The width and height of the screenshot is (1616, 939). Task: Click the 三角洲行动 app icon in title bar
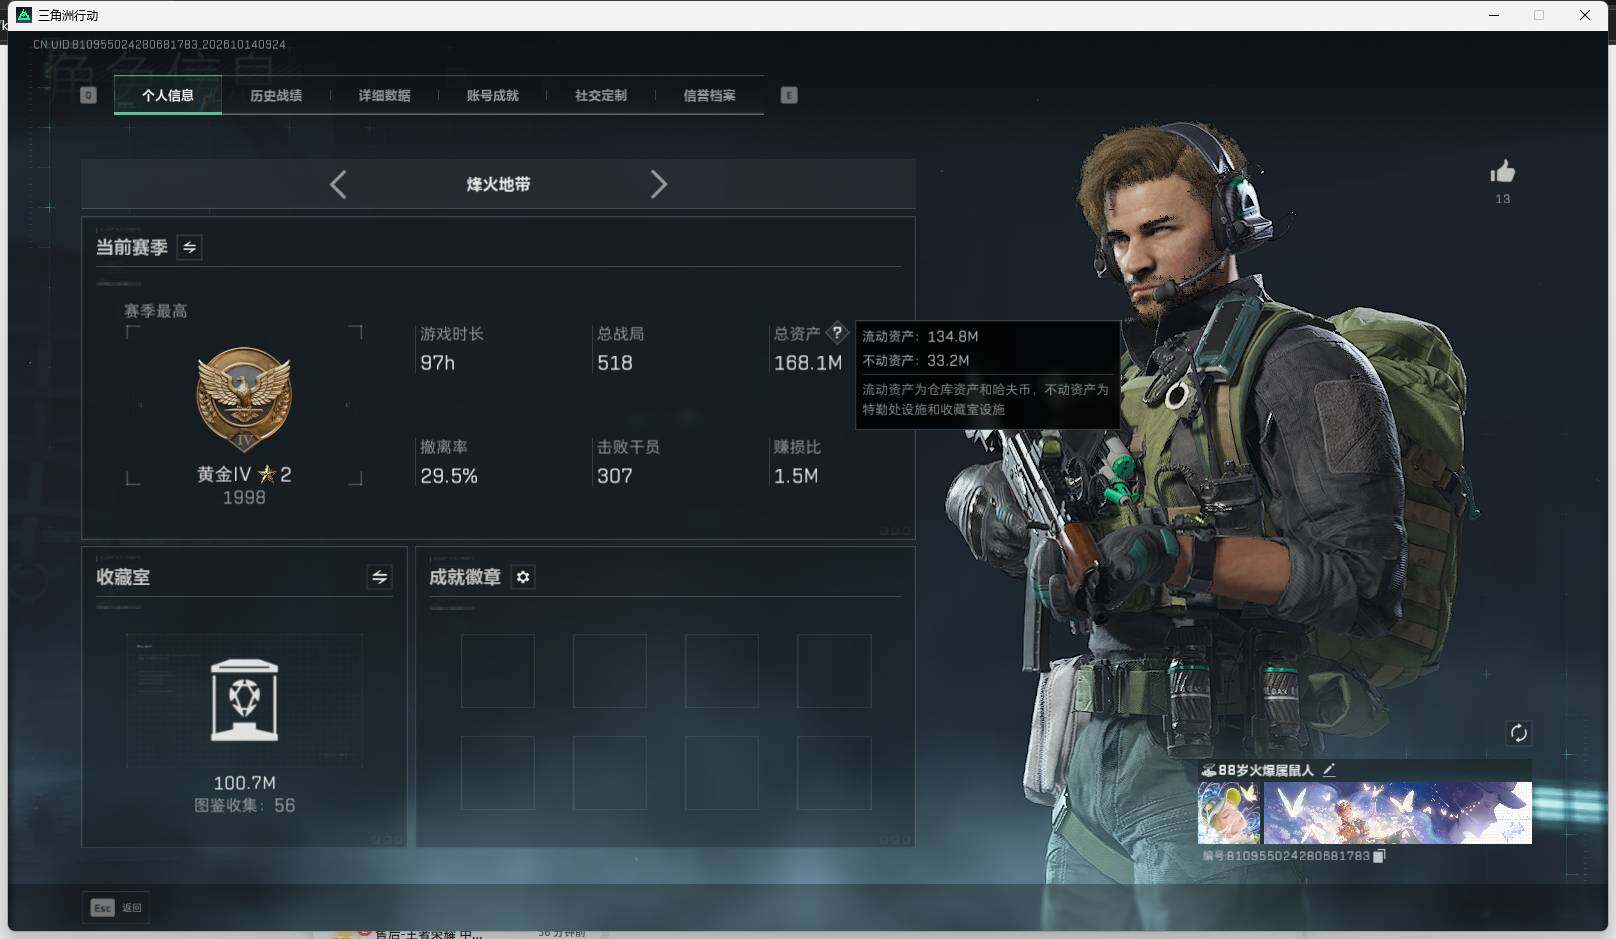tap(24, 15)
